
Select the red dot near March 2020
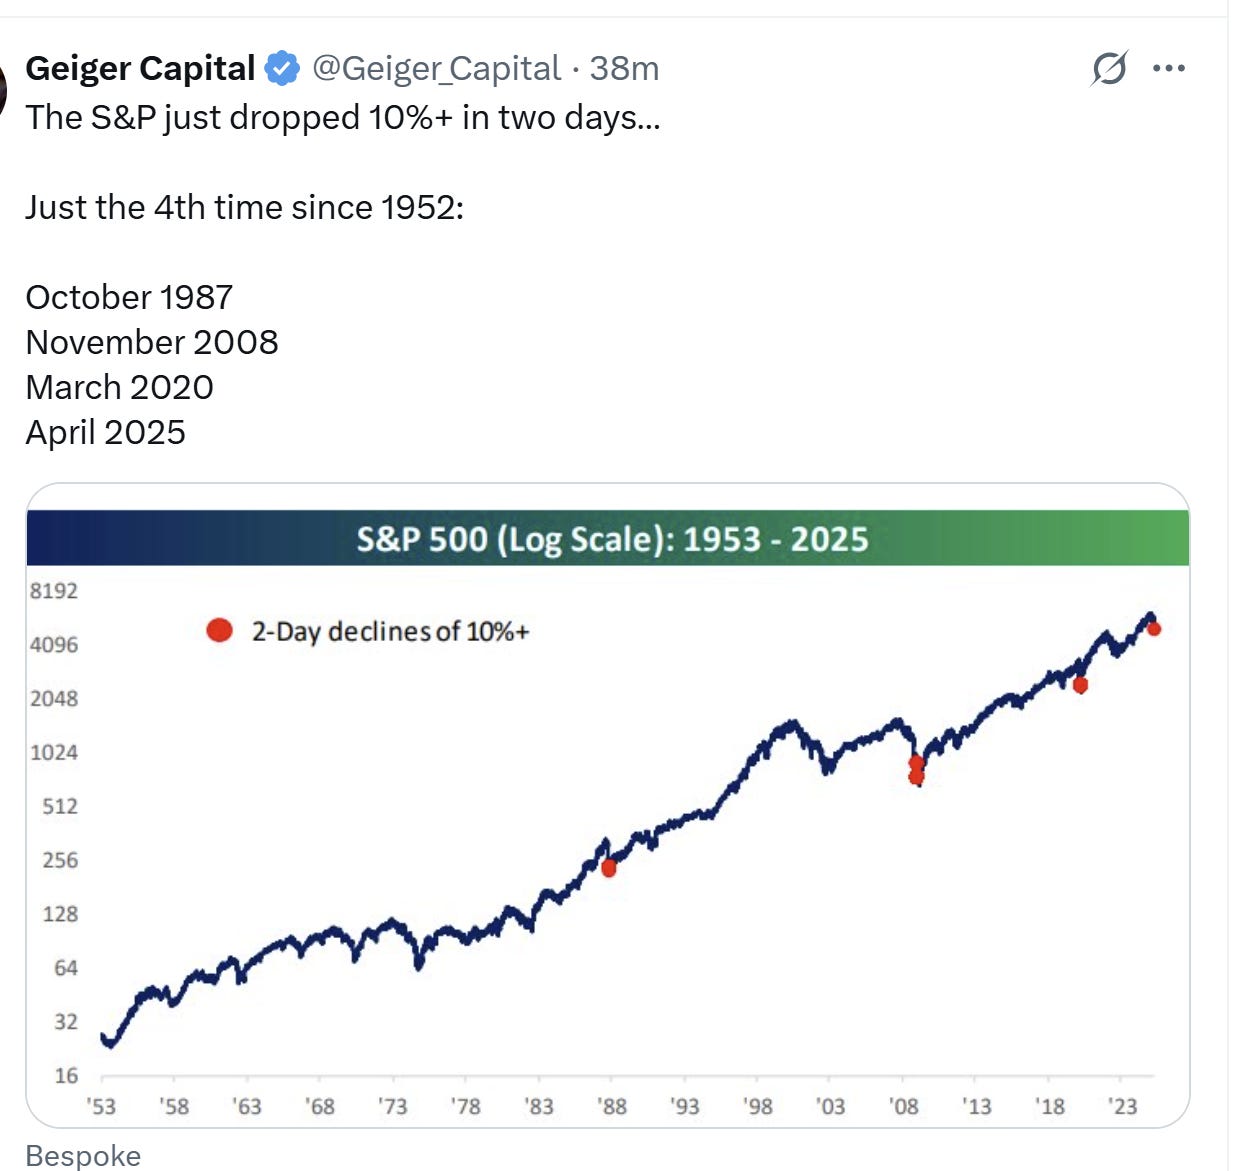click(x=1080, y=684)
